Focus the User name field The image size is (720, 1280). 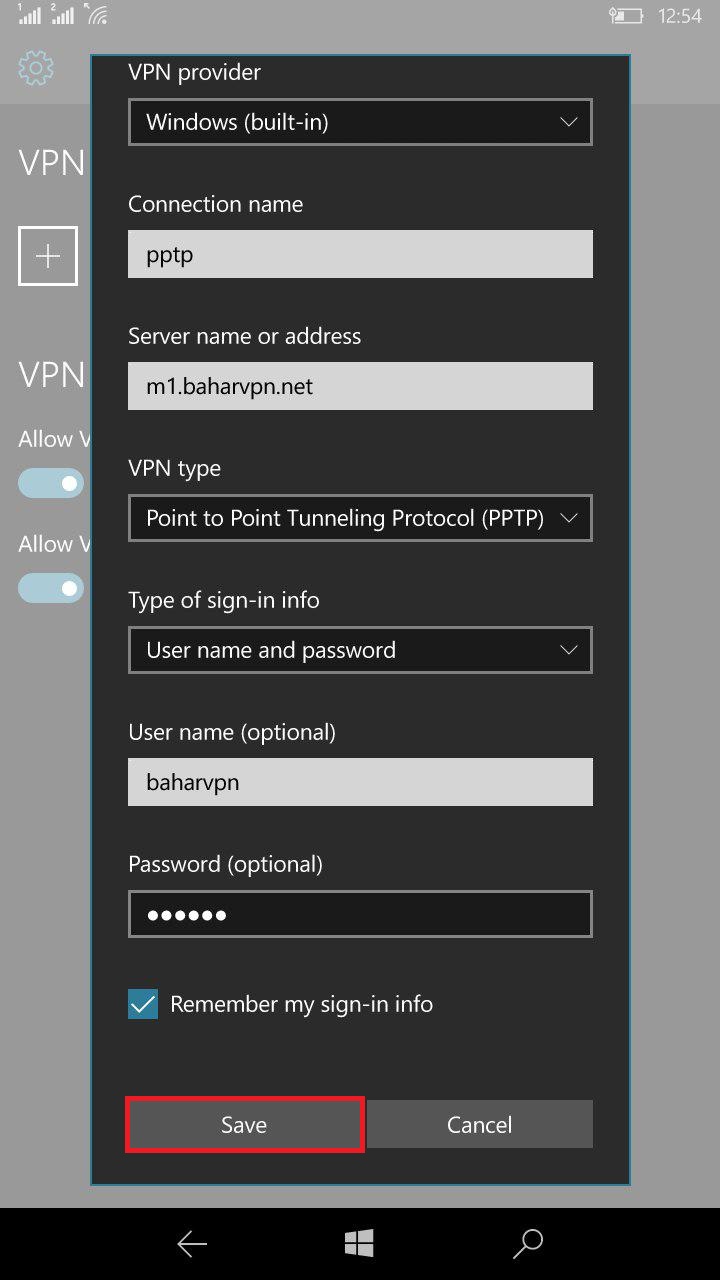360,782
